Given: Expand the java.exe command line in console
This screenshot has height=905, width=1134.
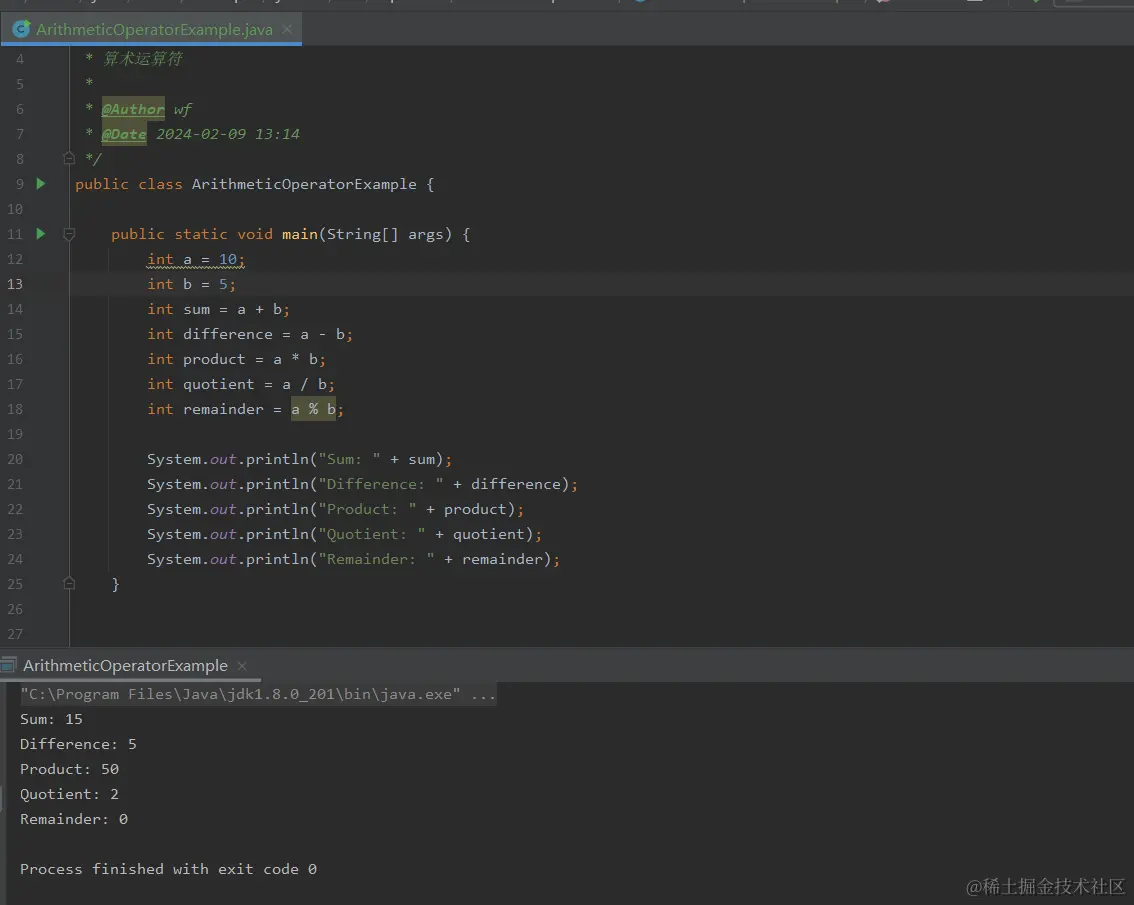Looking at the screenshot, I should click(258, 694).
